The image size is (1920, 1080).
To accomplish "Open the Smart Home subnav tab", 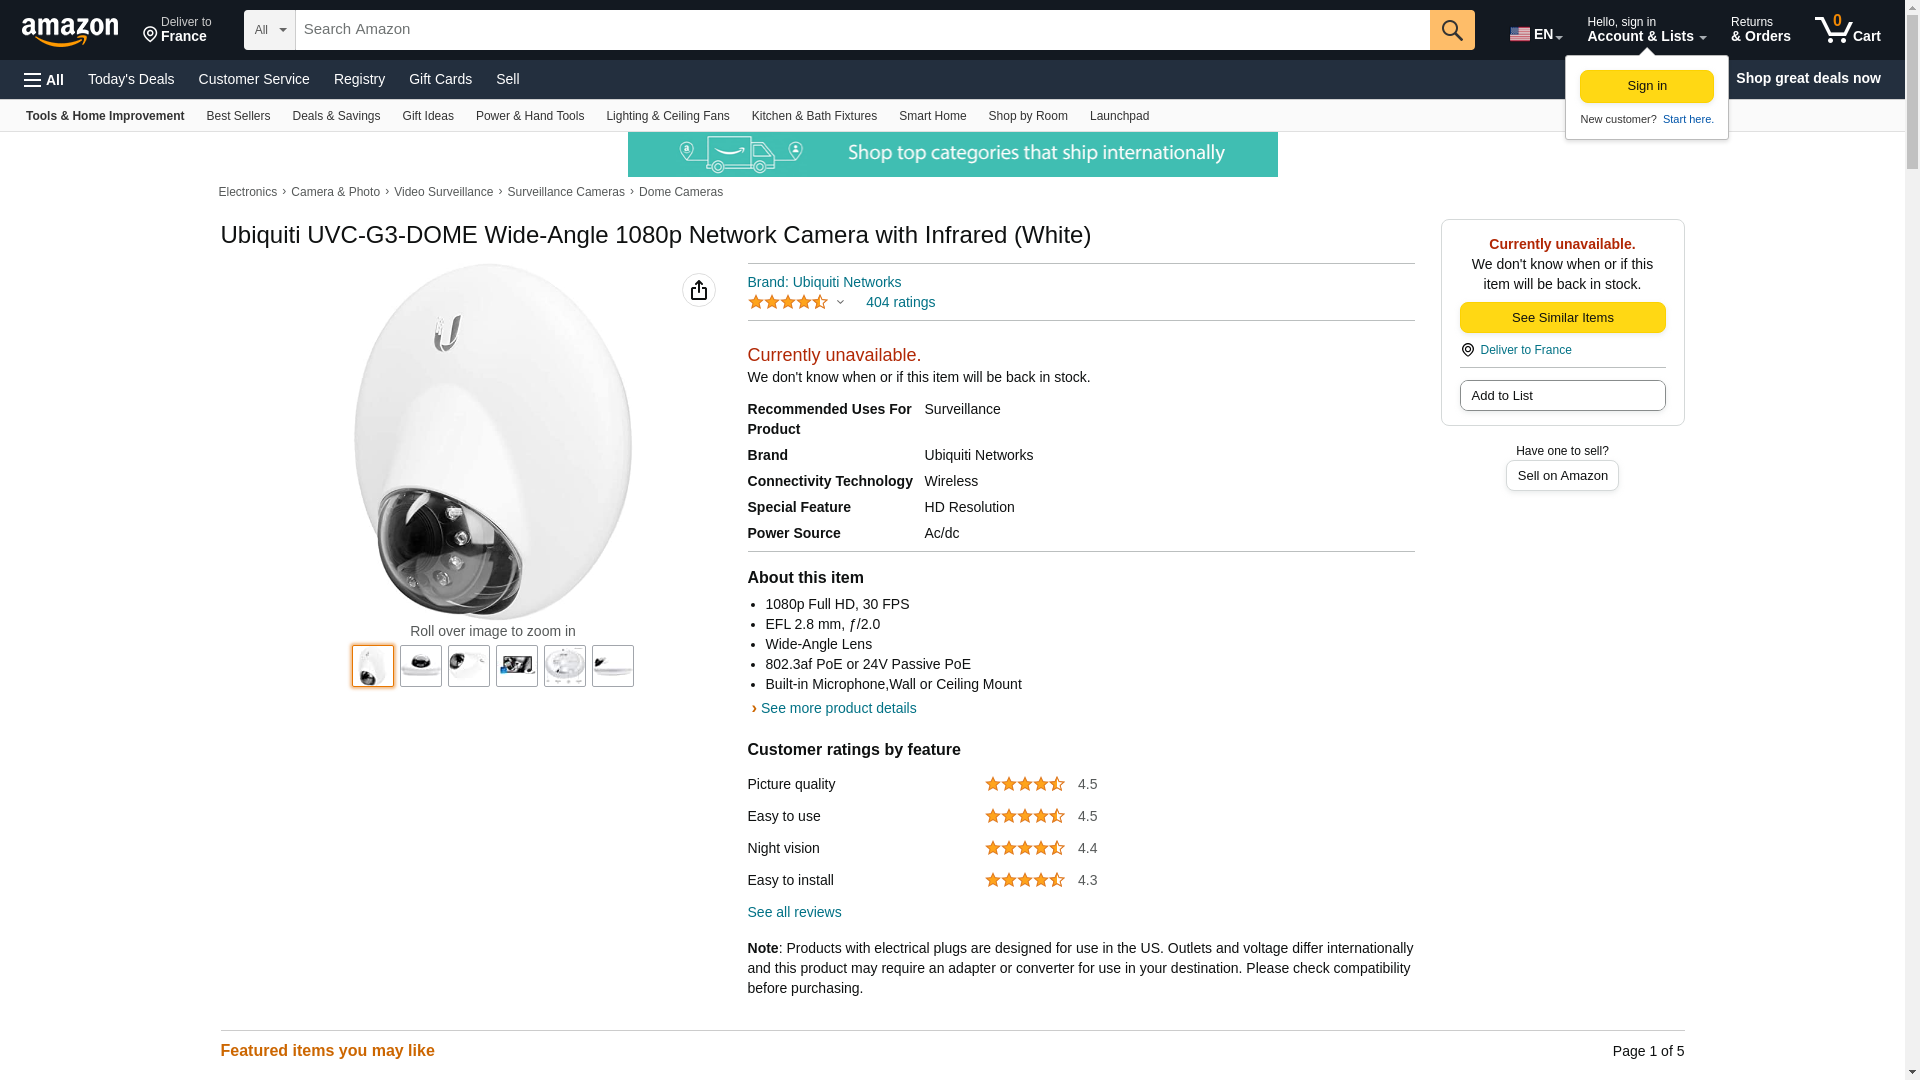I will coord(932,116).
